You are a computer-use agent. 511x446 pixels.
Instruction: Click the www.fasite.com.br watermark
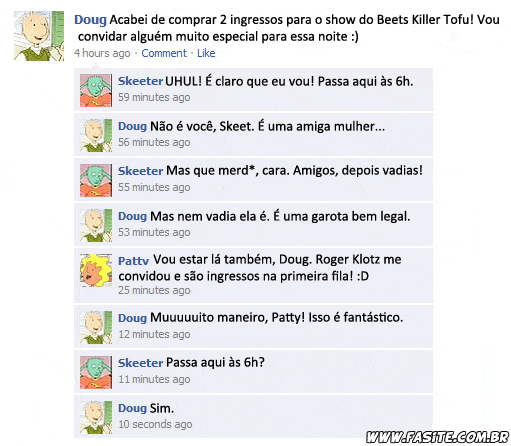(437, 437)
